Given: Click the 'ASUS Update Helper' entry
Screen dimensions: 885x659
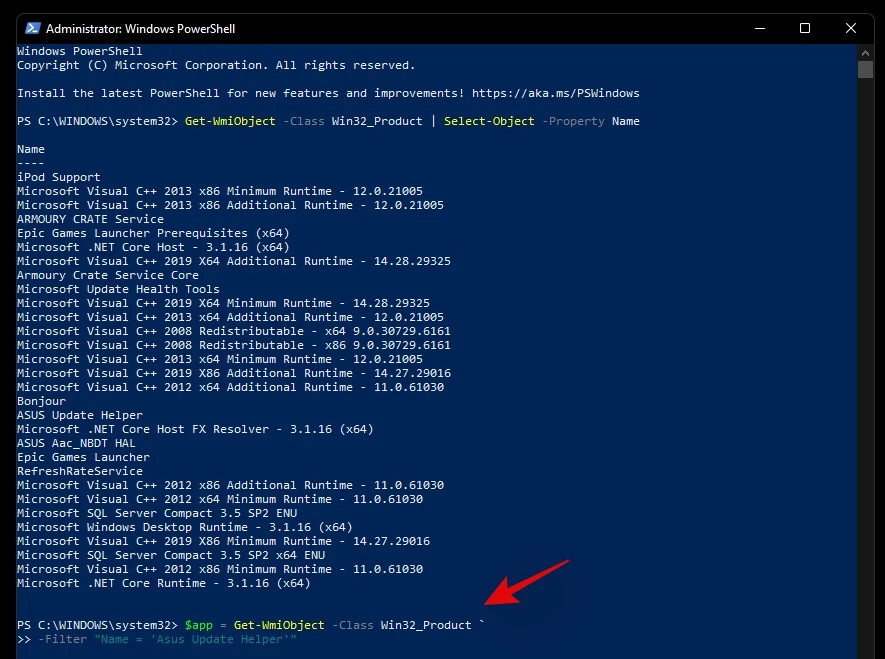Looking at the screenshot, I should pyautogui.click(x=80, y=415).
